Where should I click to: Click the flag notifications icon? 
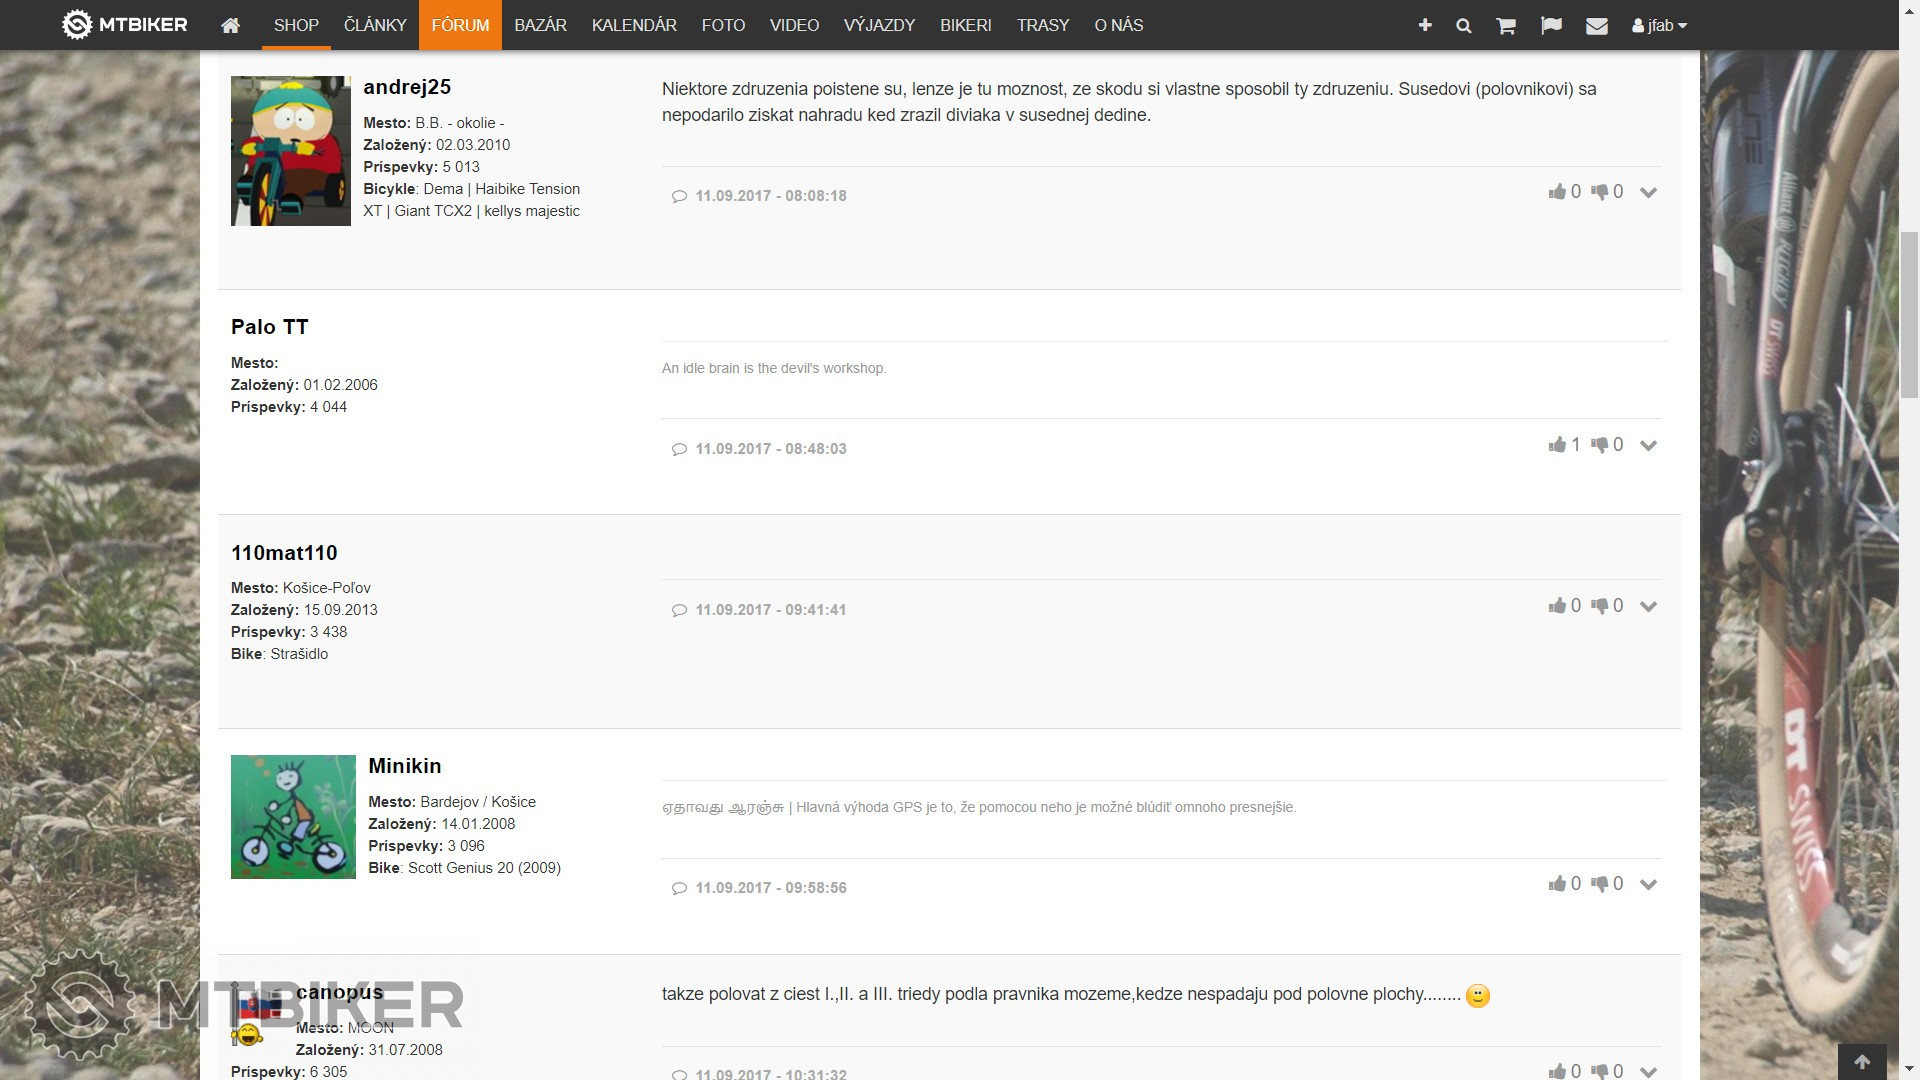1551,25
